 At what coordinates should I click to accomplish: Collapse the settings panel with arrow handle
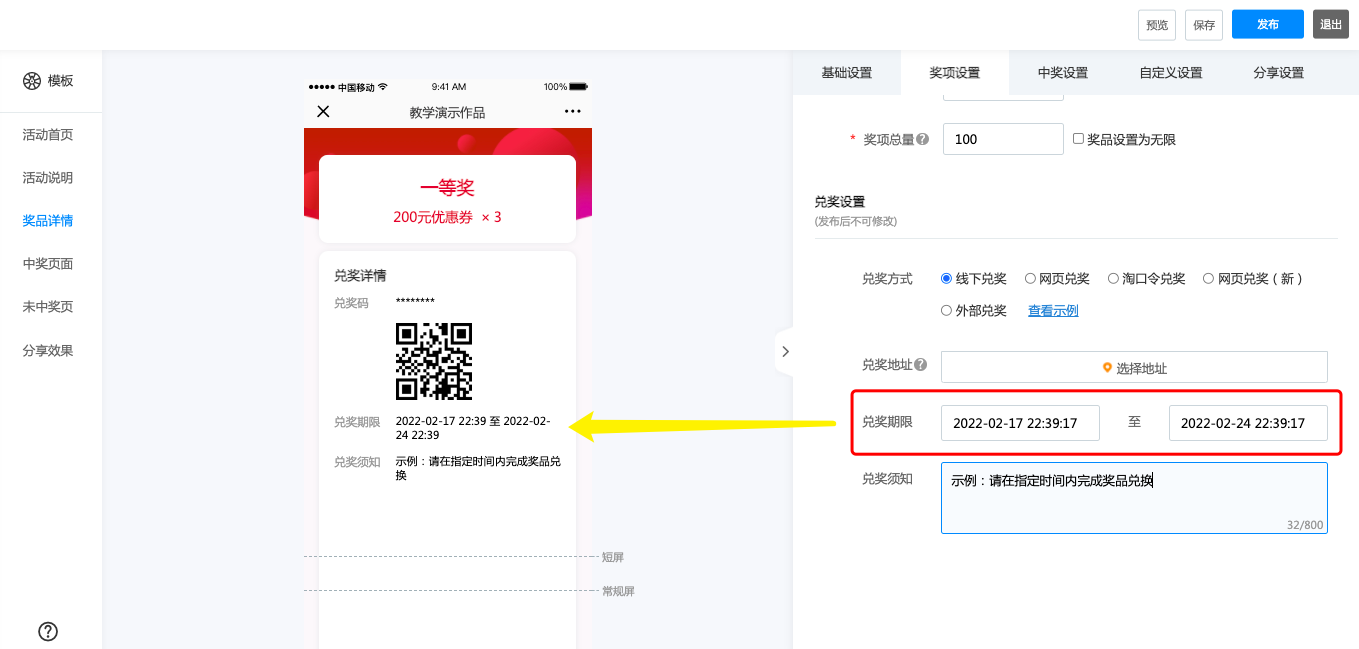click(785, 352)
